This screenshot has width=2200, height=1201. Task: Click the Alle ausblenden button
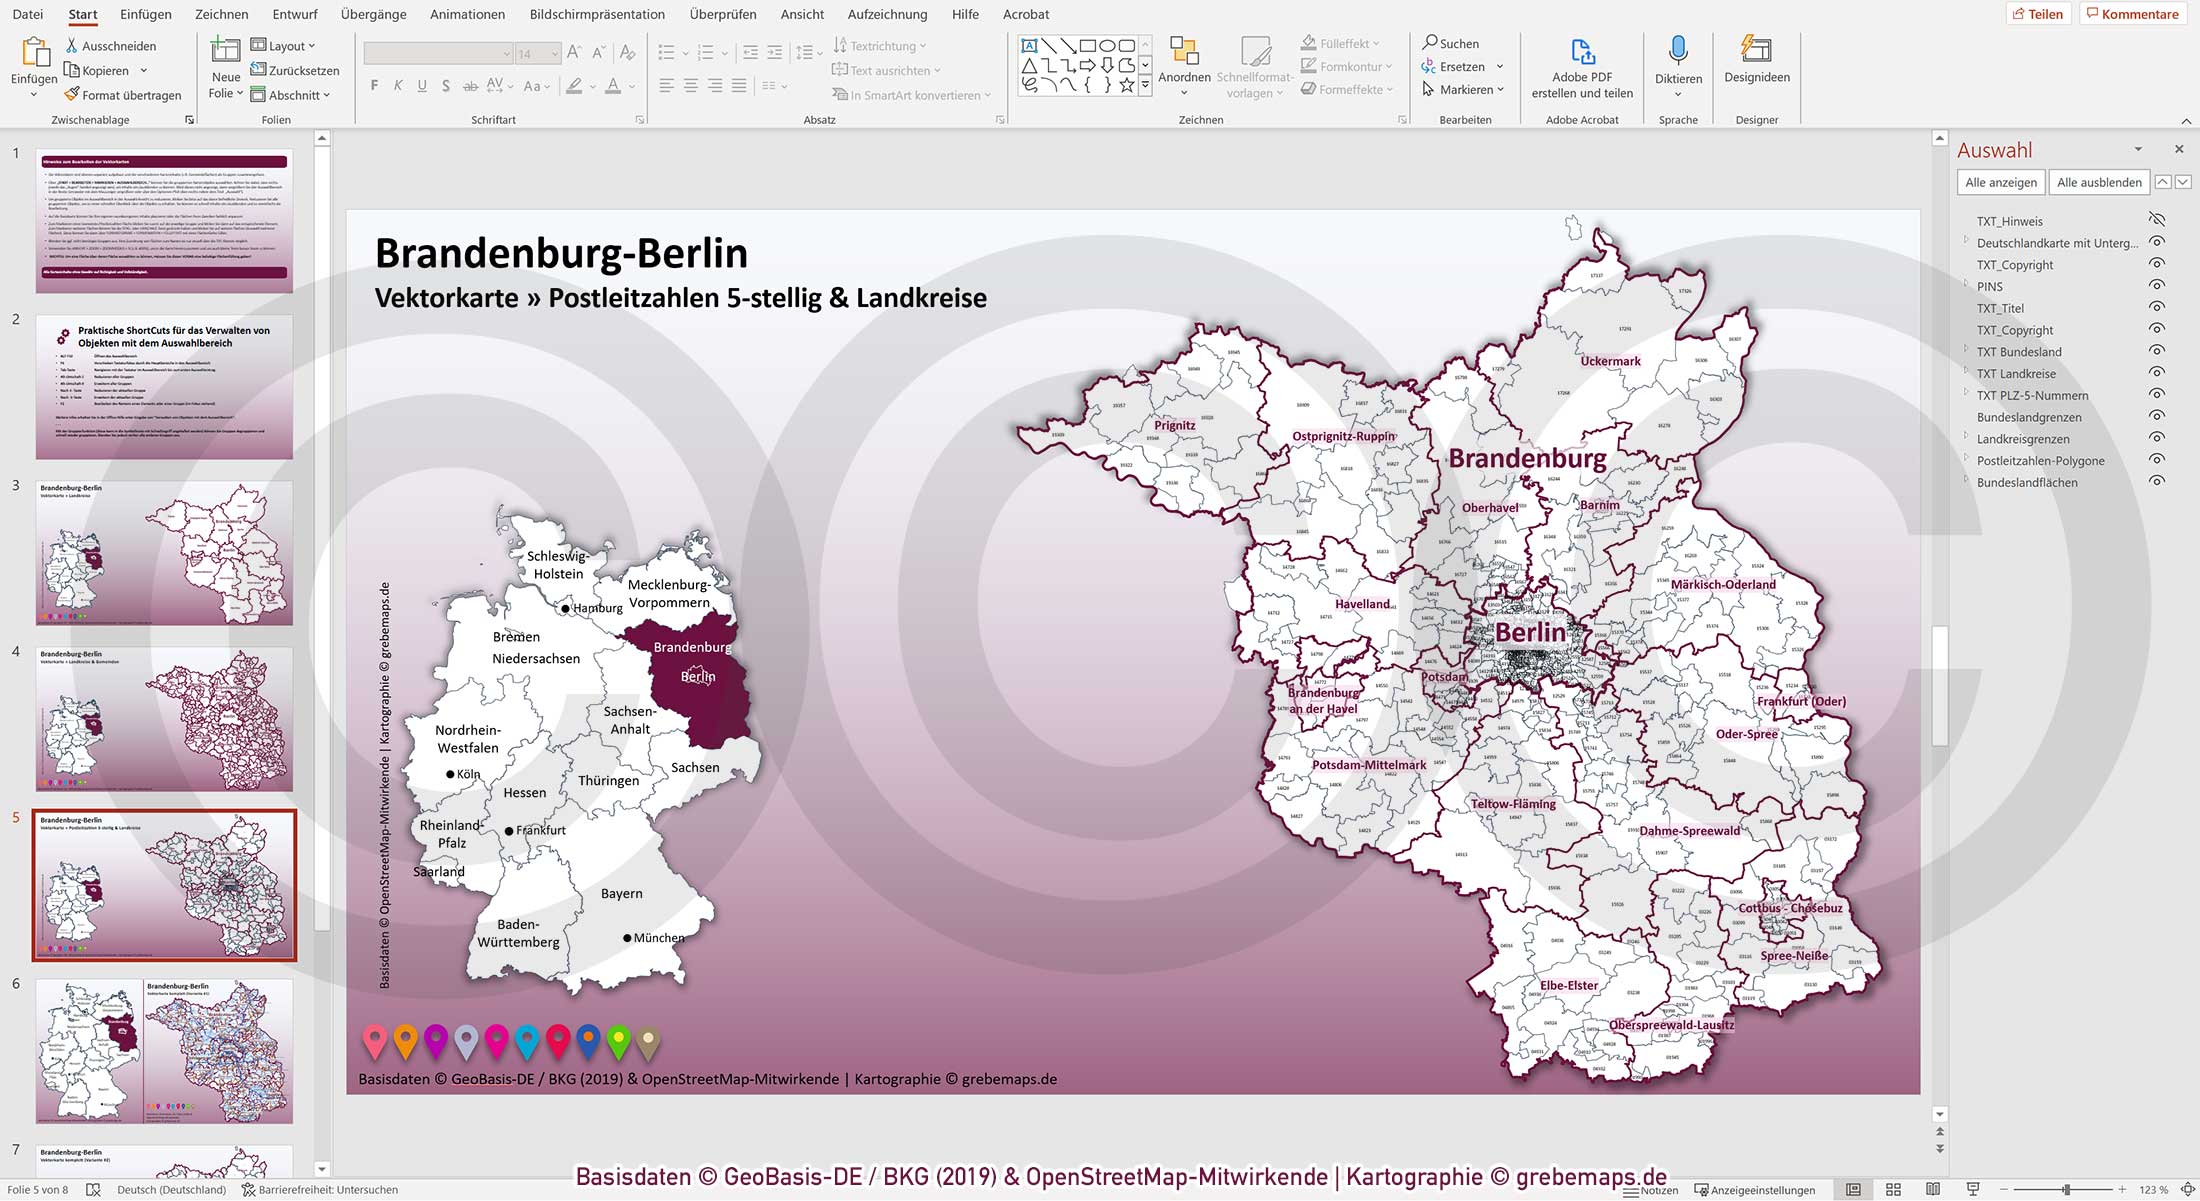(2098, 182)
